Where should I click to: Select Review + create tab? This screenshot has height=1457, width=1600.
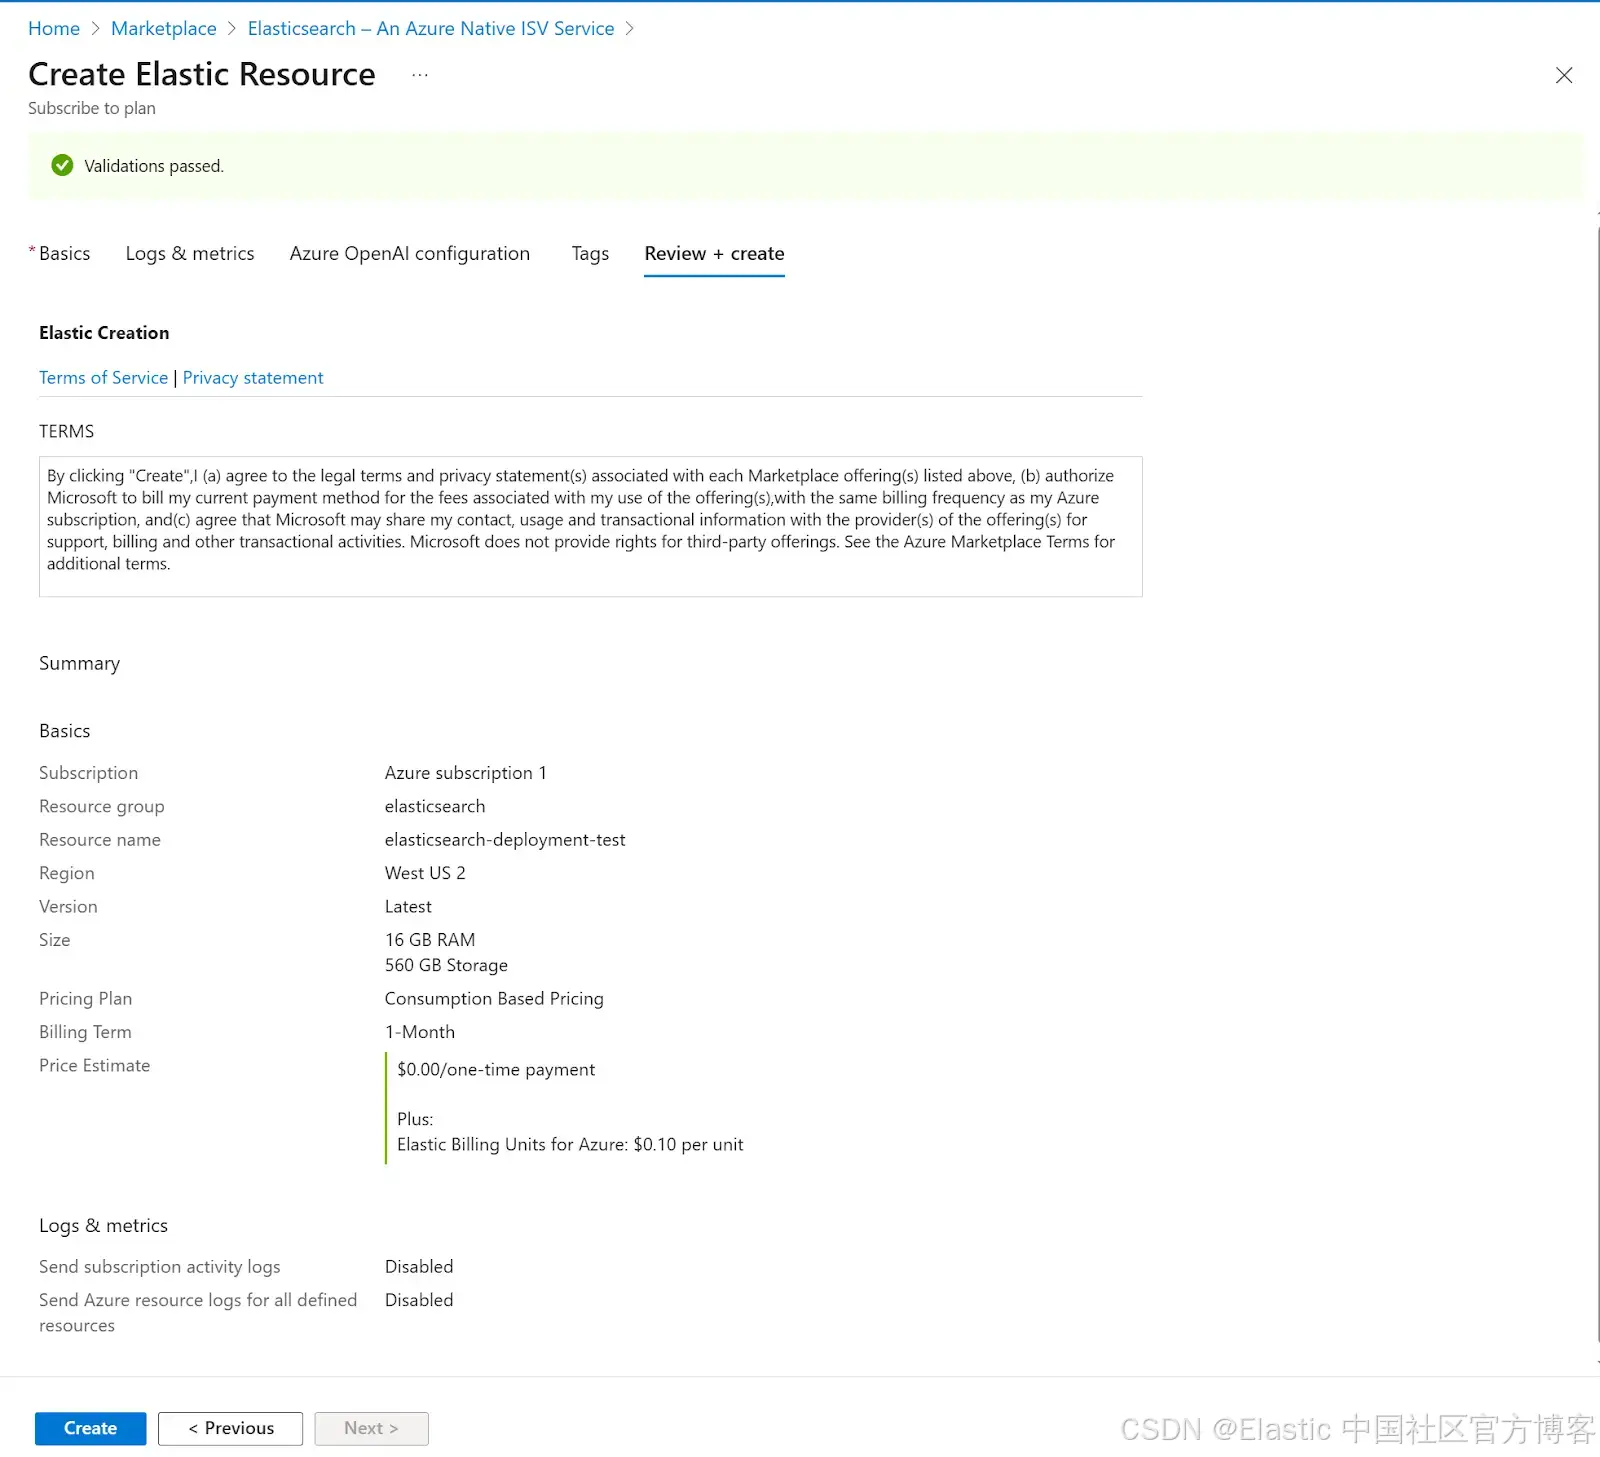(714, 253)
